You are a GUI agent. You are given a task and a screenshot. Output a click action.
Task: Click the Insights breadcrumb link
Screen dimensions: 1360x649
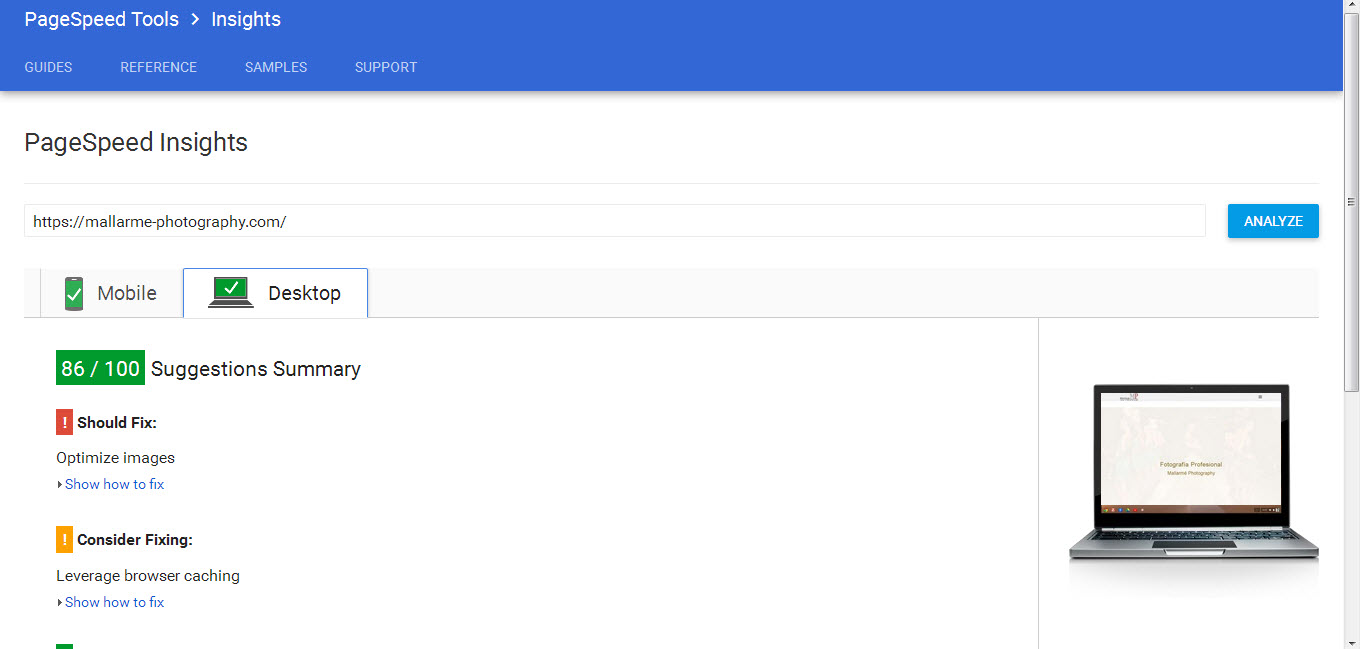coord(246,19)
